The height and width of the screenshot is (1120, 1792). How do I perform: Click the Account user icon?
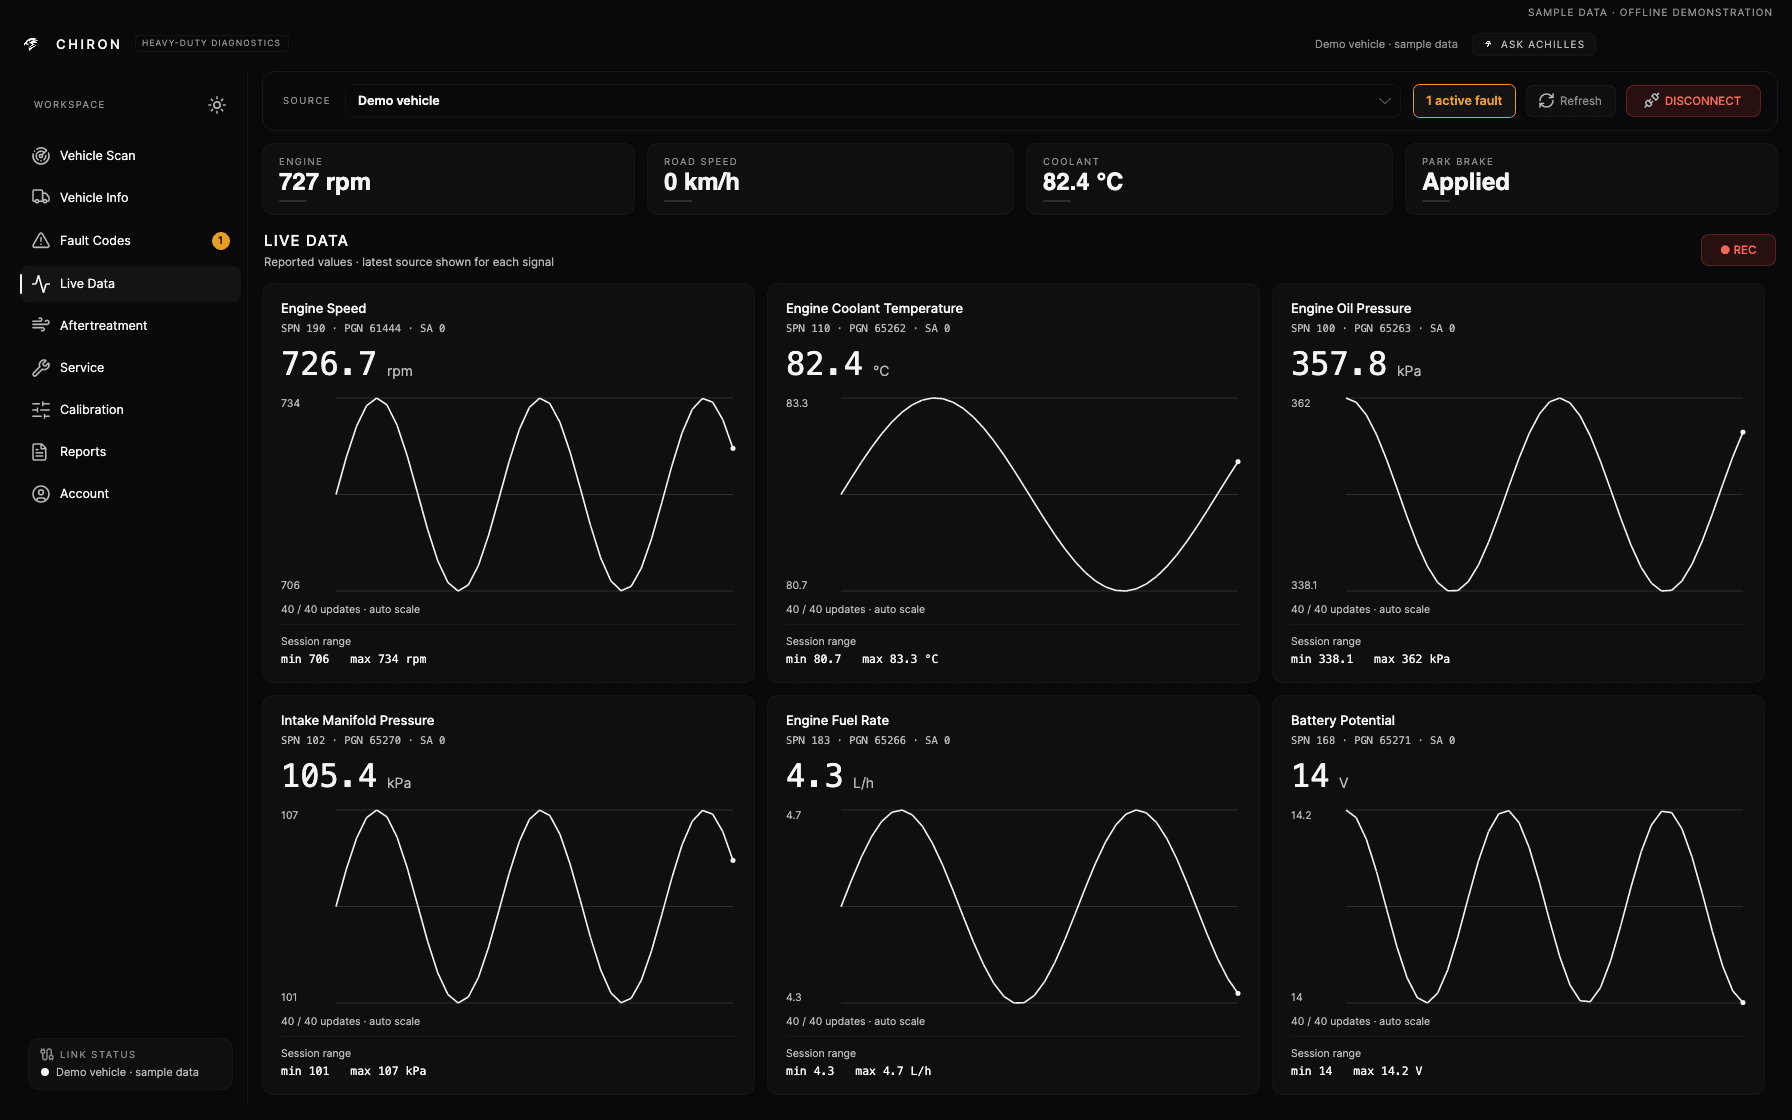[x=41, y=494]
